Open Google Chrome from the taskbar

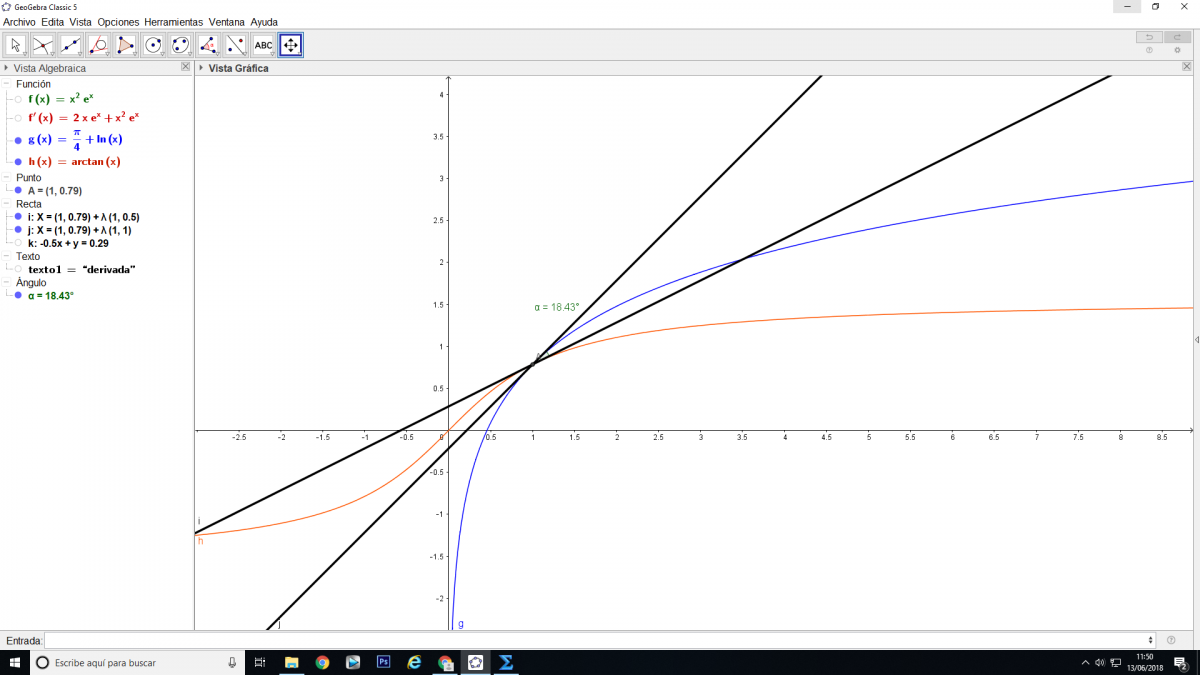coord(322,662)
